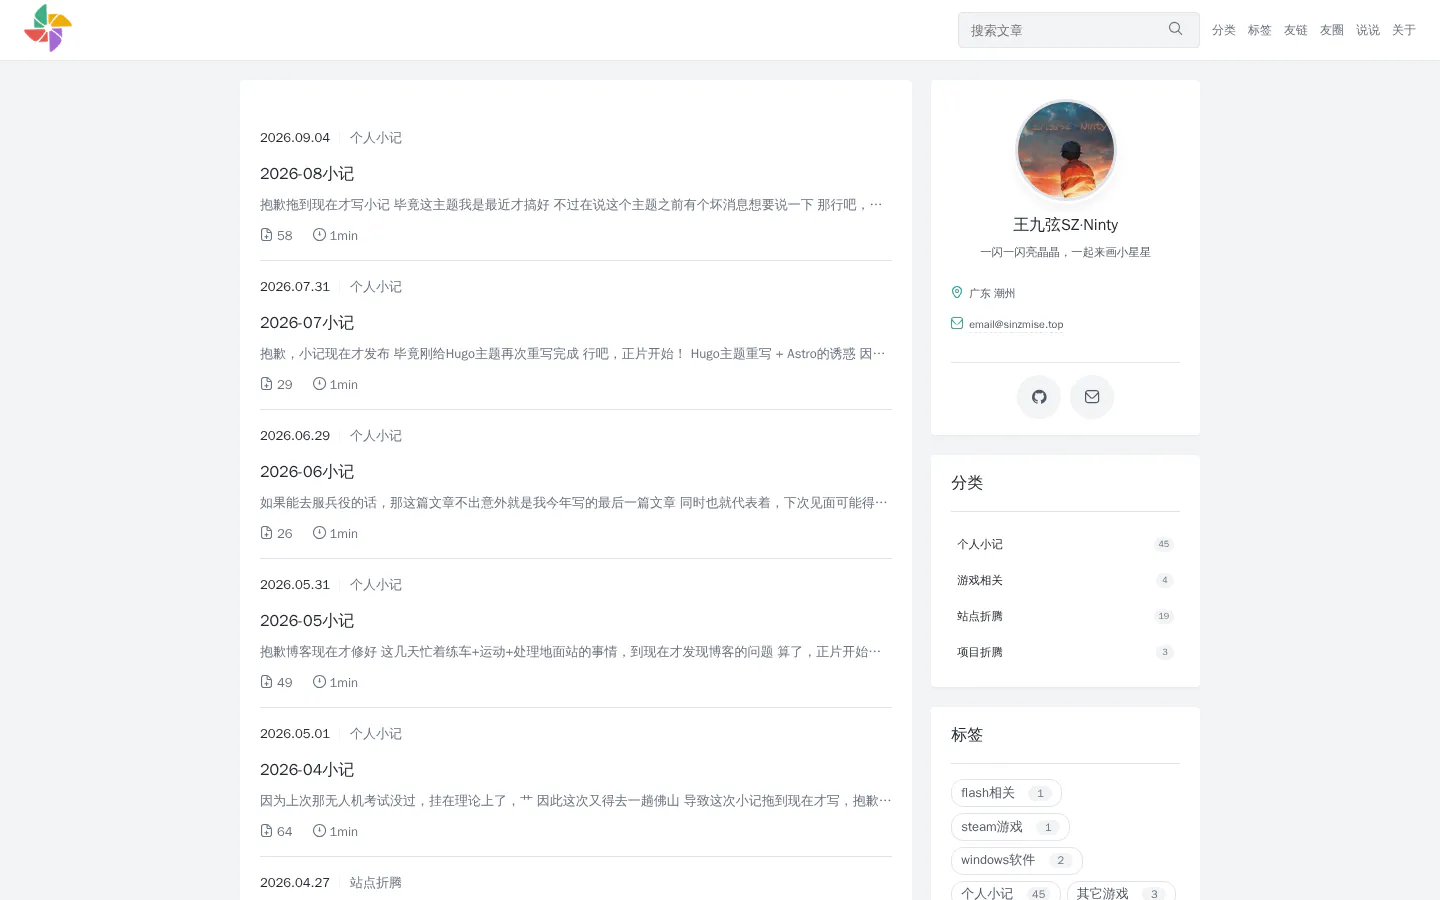The width and height of the screenshot is (1440, 900).
Task: Click the 分类 sidebar heading
Action: coord(967,483)
